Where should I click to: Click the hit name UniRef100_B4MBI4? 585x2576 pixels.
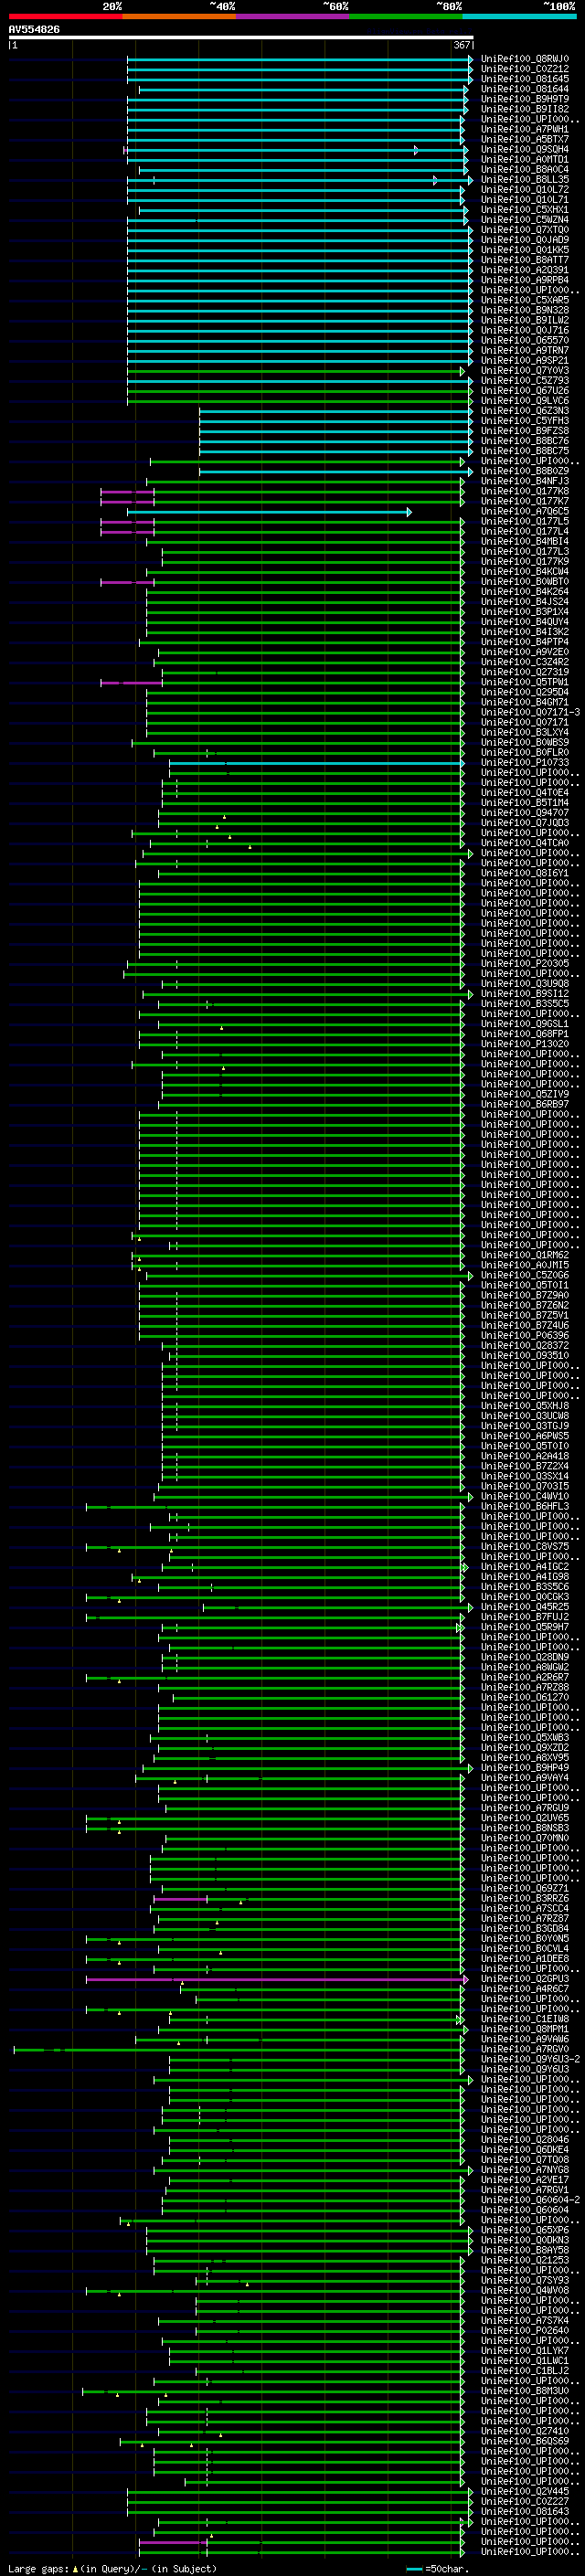524,541
